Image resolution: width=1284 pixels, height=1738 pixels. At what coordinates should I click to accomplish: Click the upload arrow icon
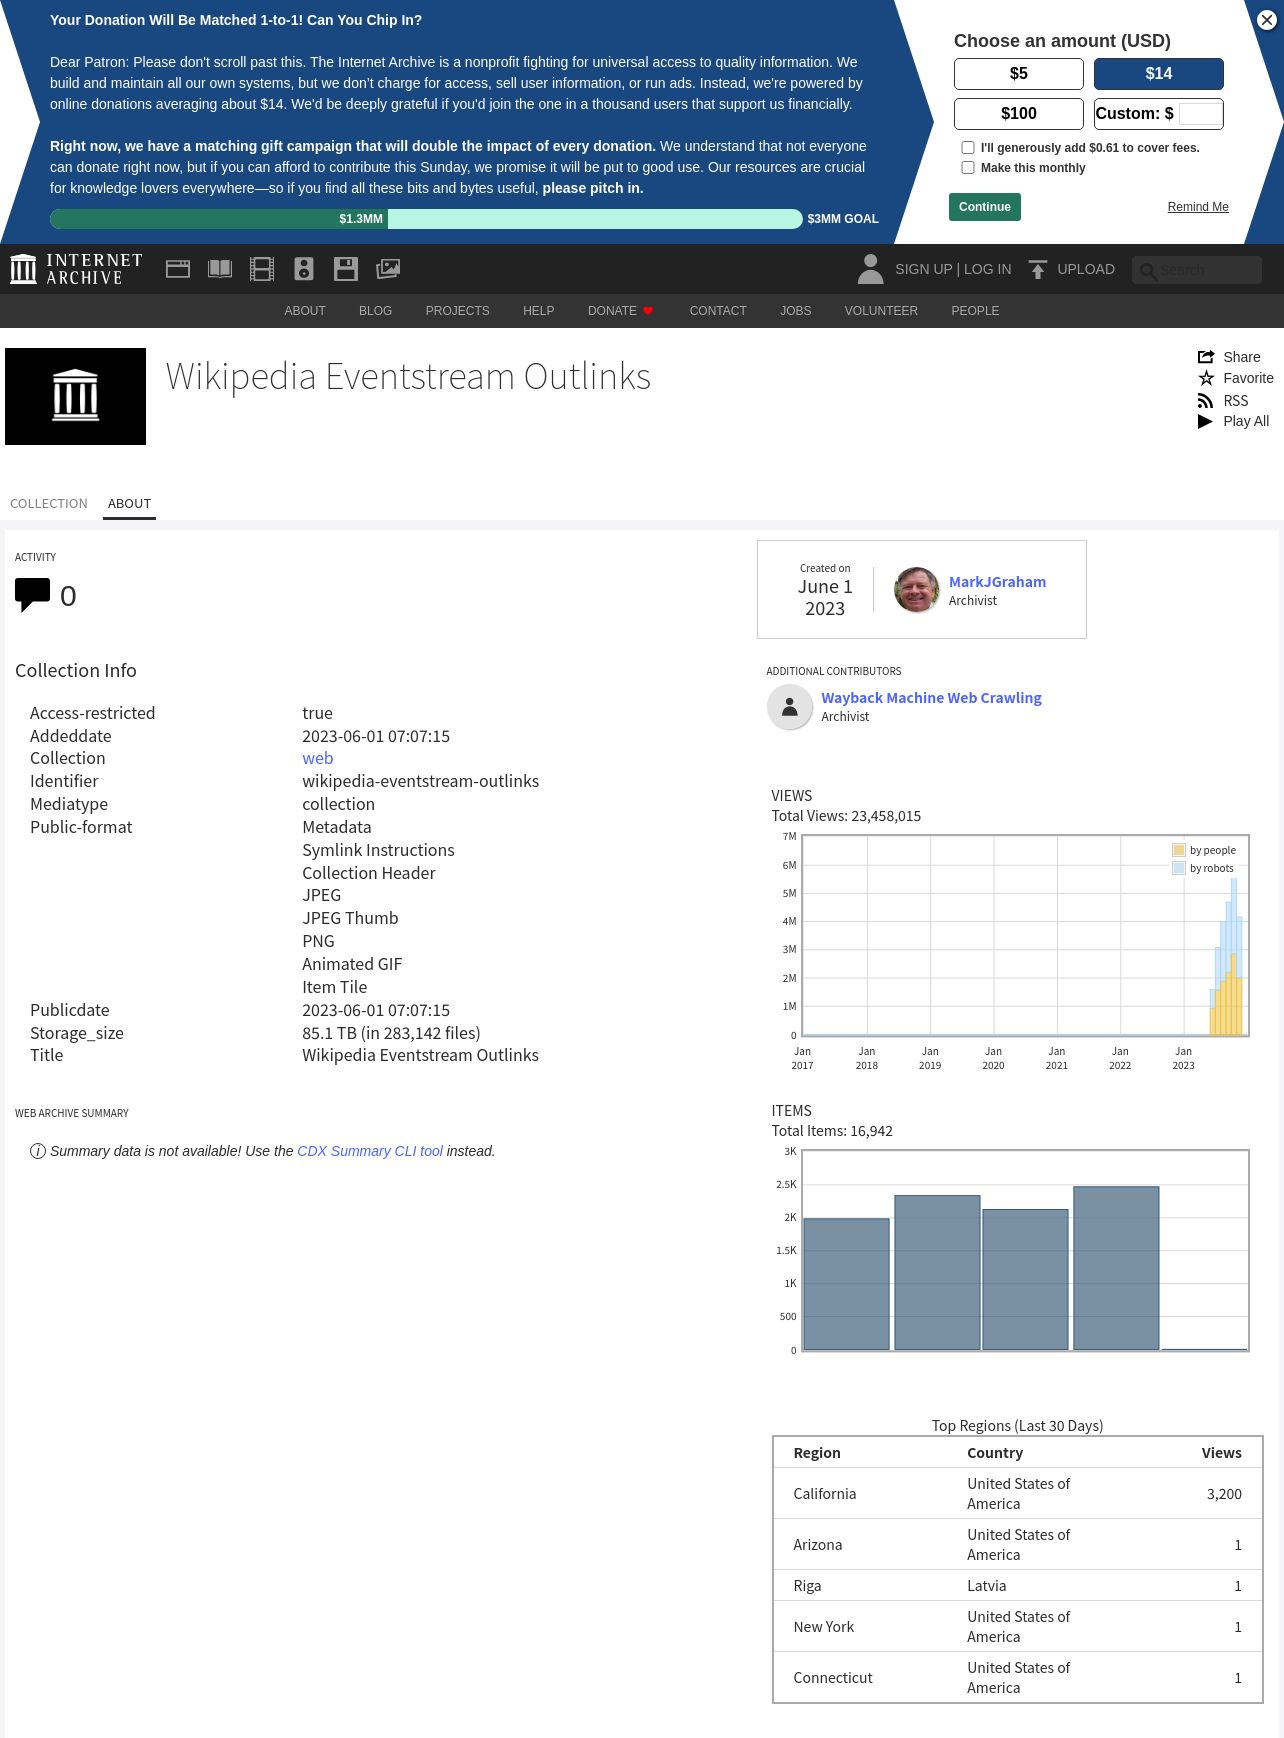pos(1038,270)
